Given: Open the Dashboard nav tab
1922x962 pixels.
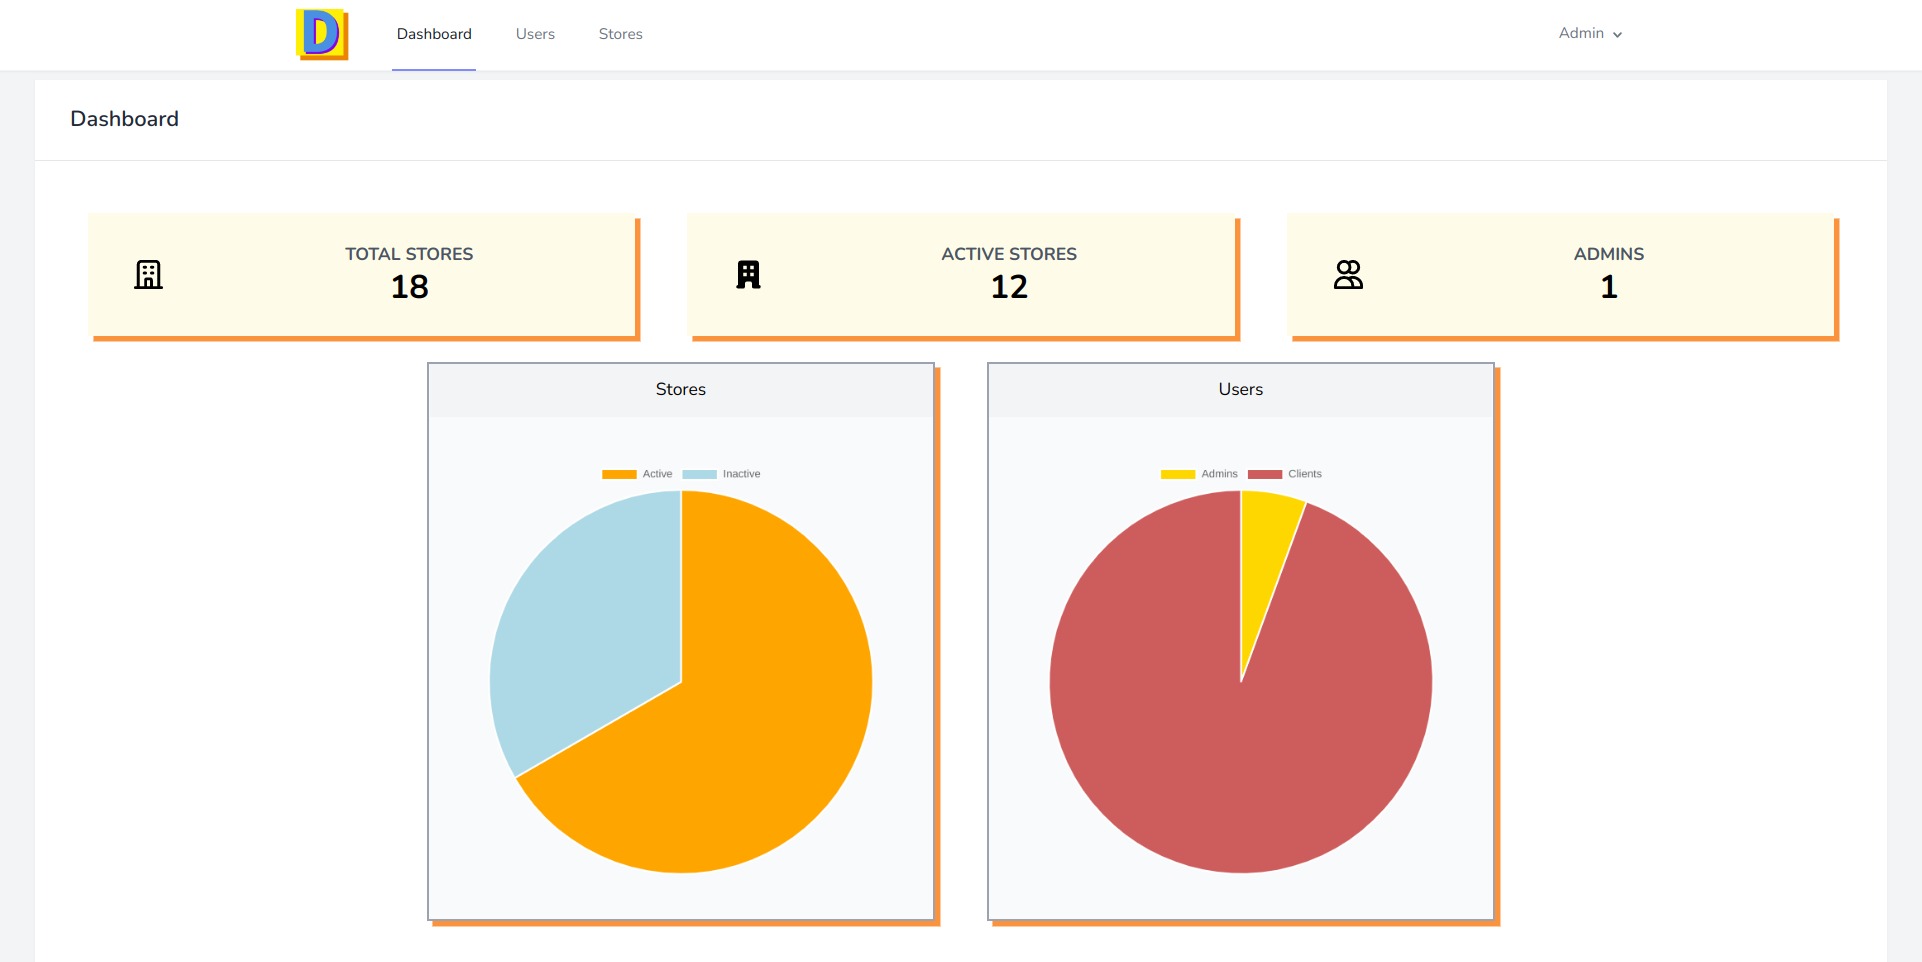Looking at the screenshot, I should click(434, 34).
